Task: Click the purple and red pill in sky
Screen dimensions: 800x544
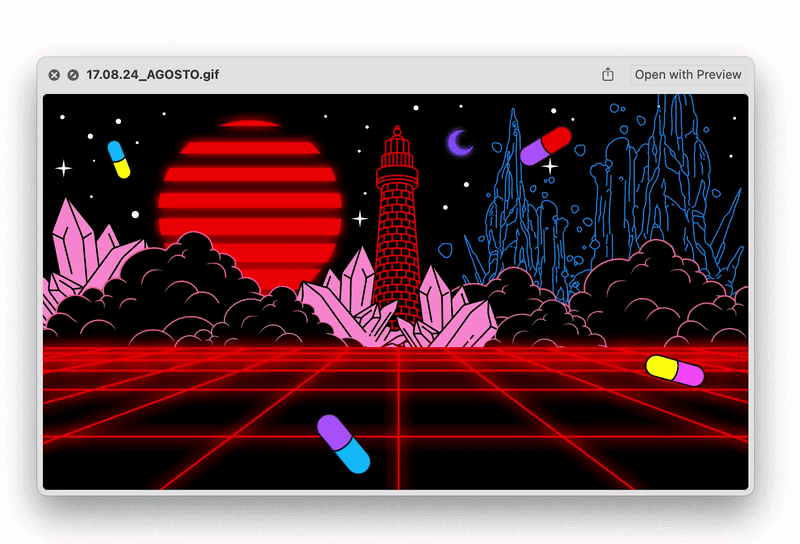Action: click(x=545, y=145)
